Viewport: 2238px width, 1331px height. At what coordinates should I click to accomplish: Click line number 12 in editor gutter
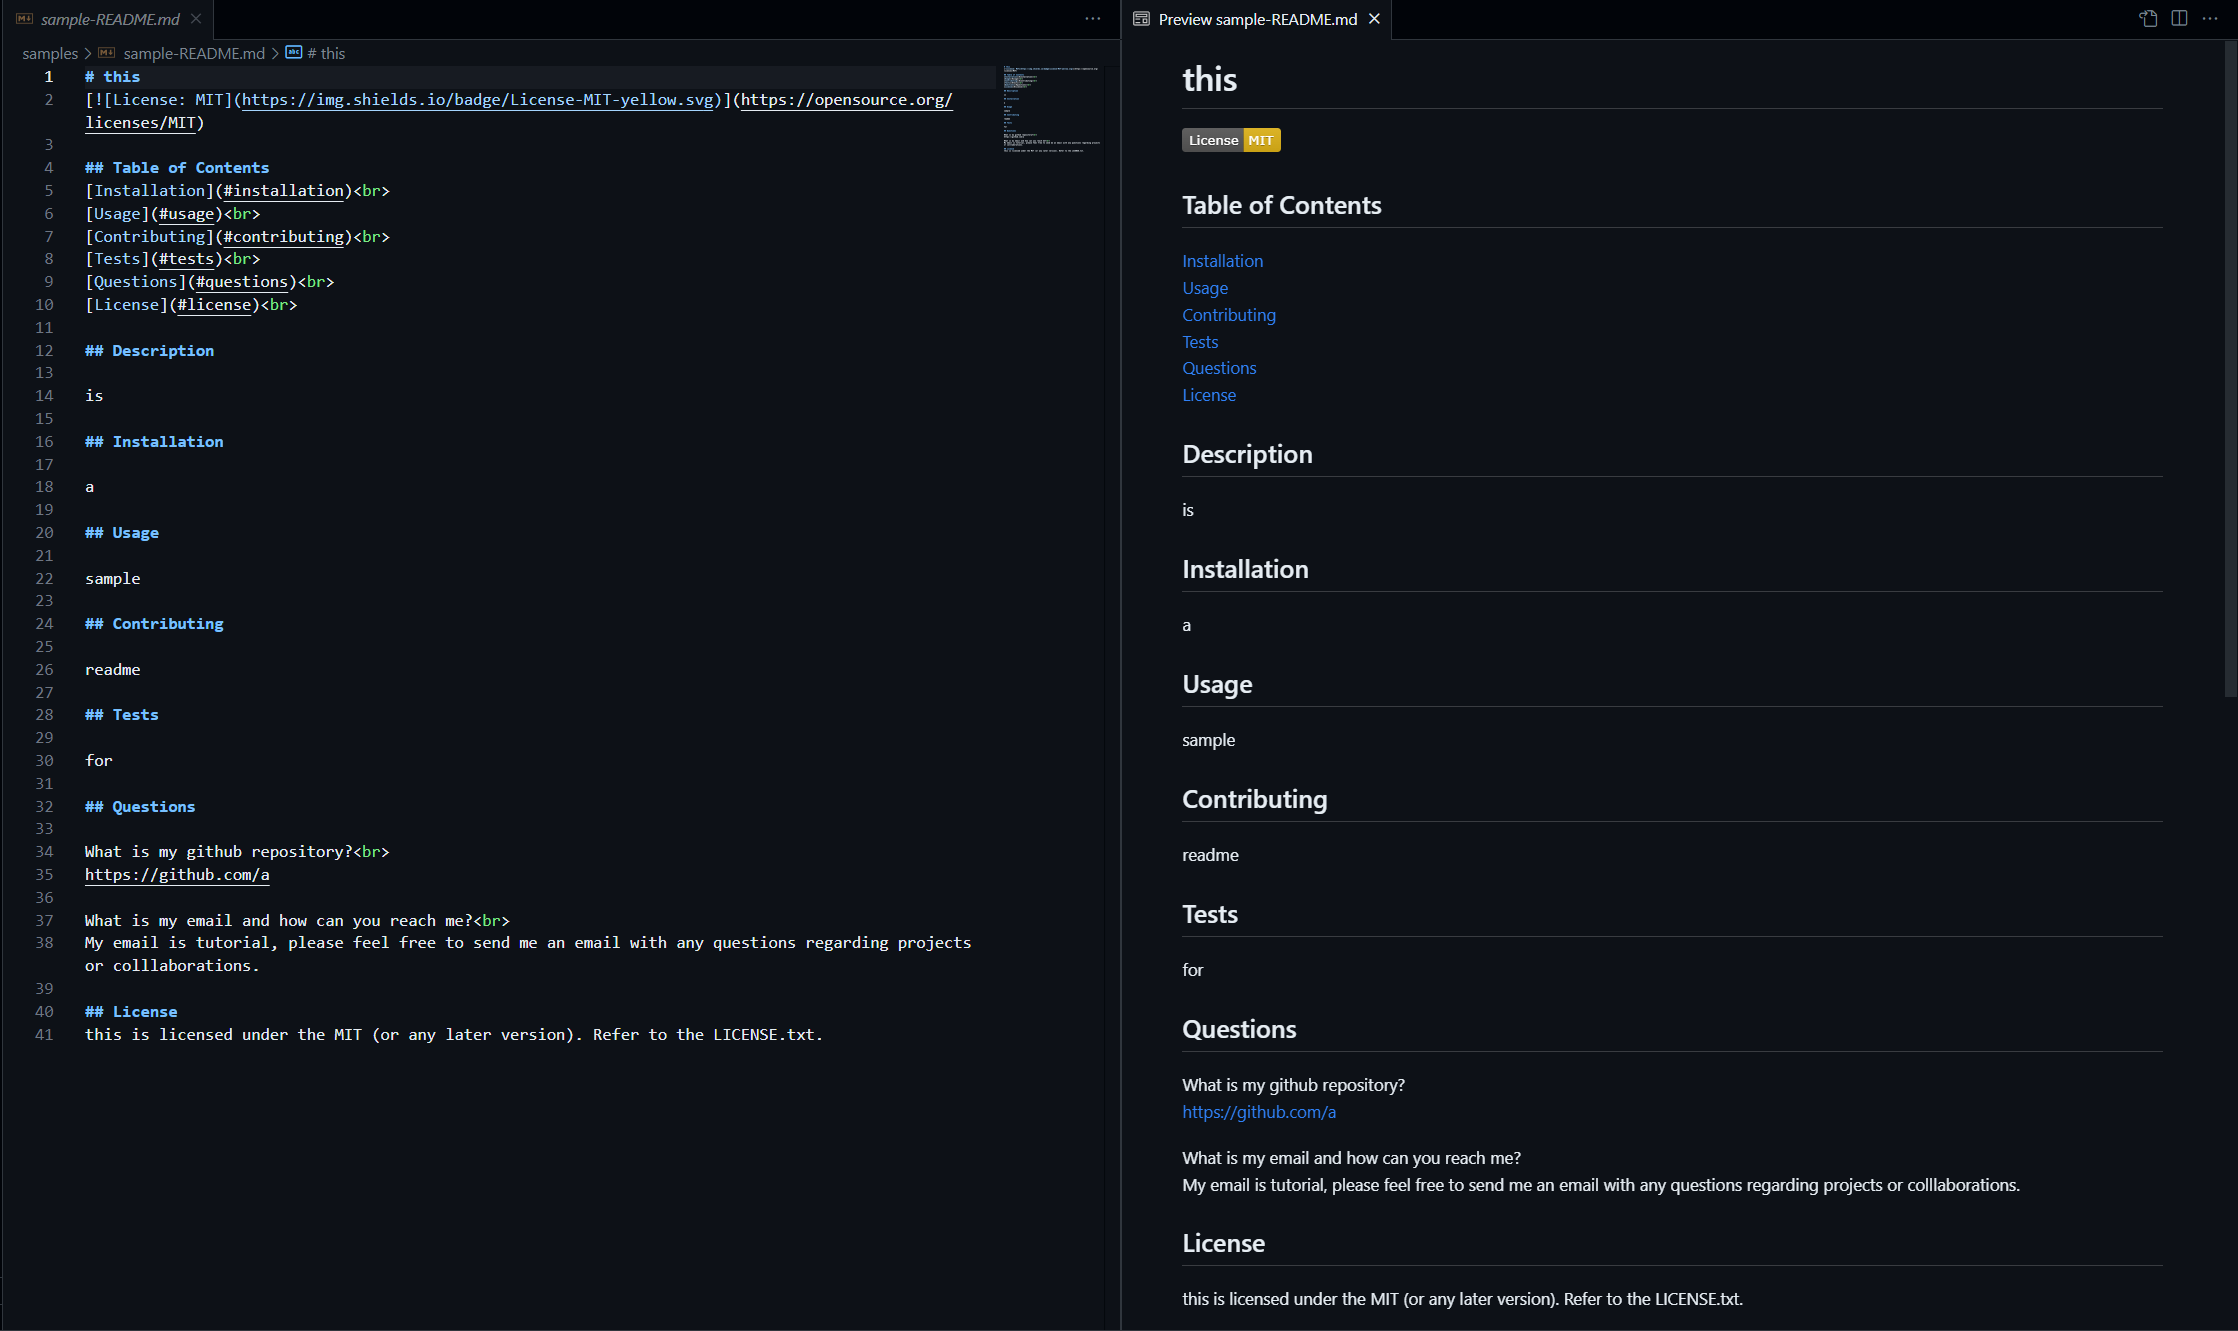point(44,351)
